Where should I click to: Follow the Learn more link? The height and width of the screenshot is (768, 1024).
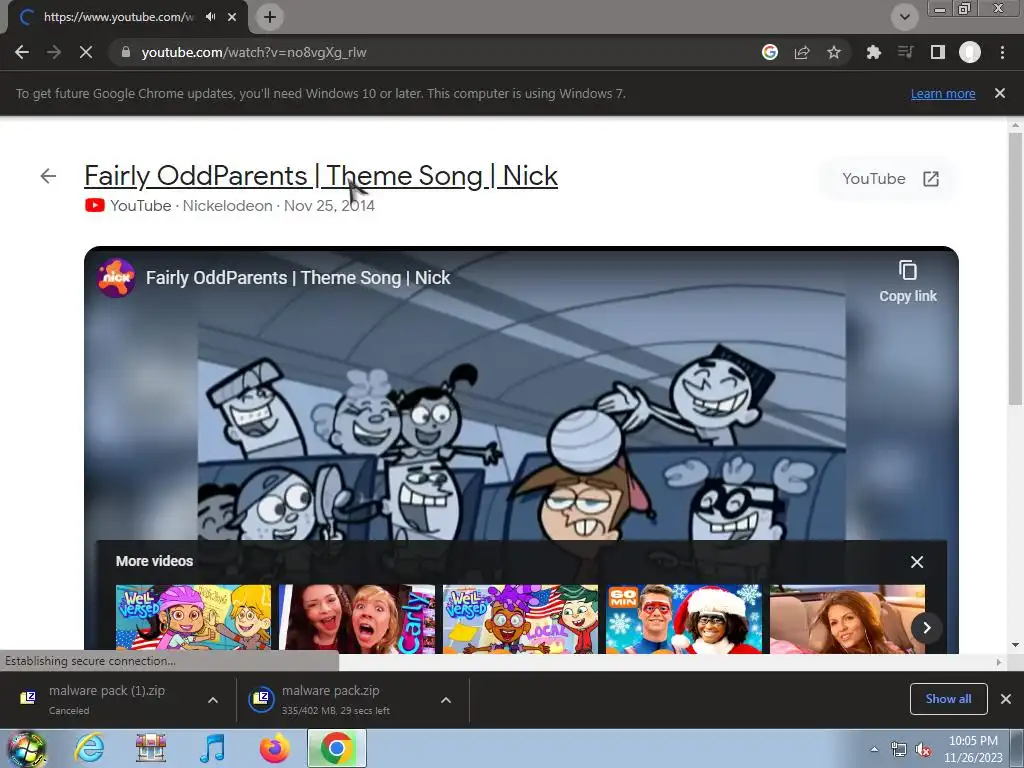tap(943, 93)
